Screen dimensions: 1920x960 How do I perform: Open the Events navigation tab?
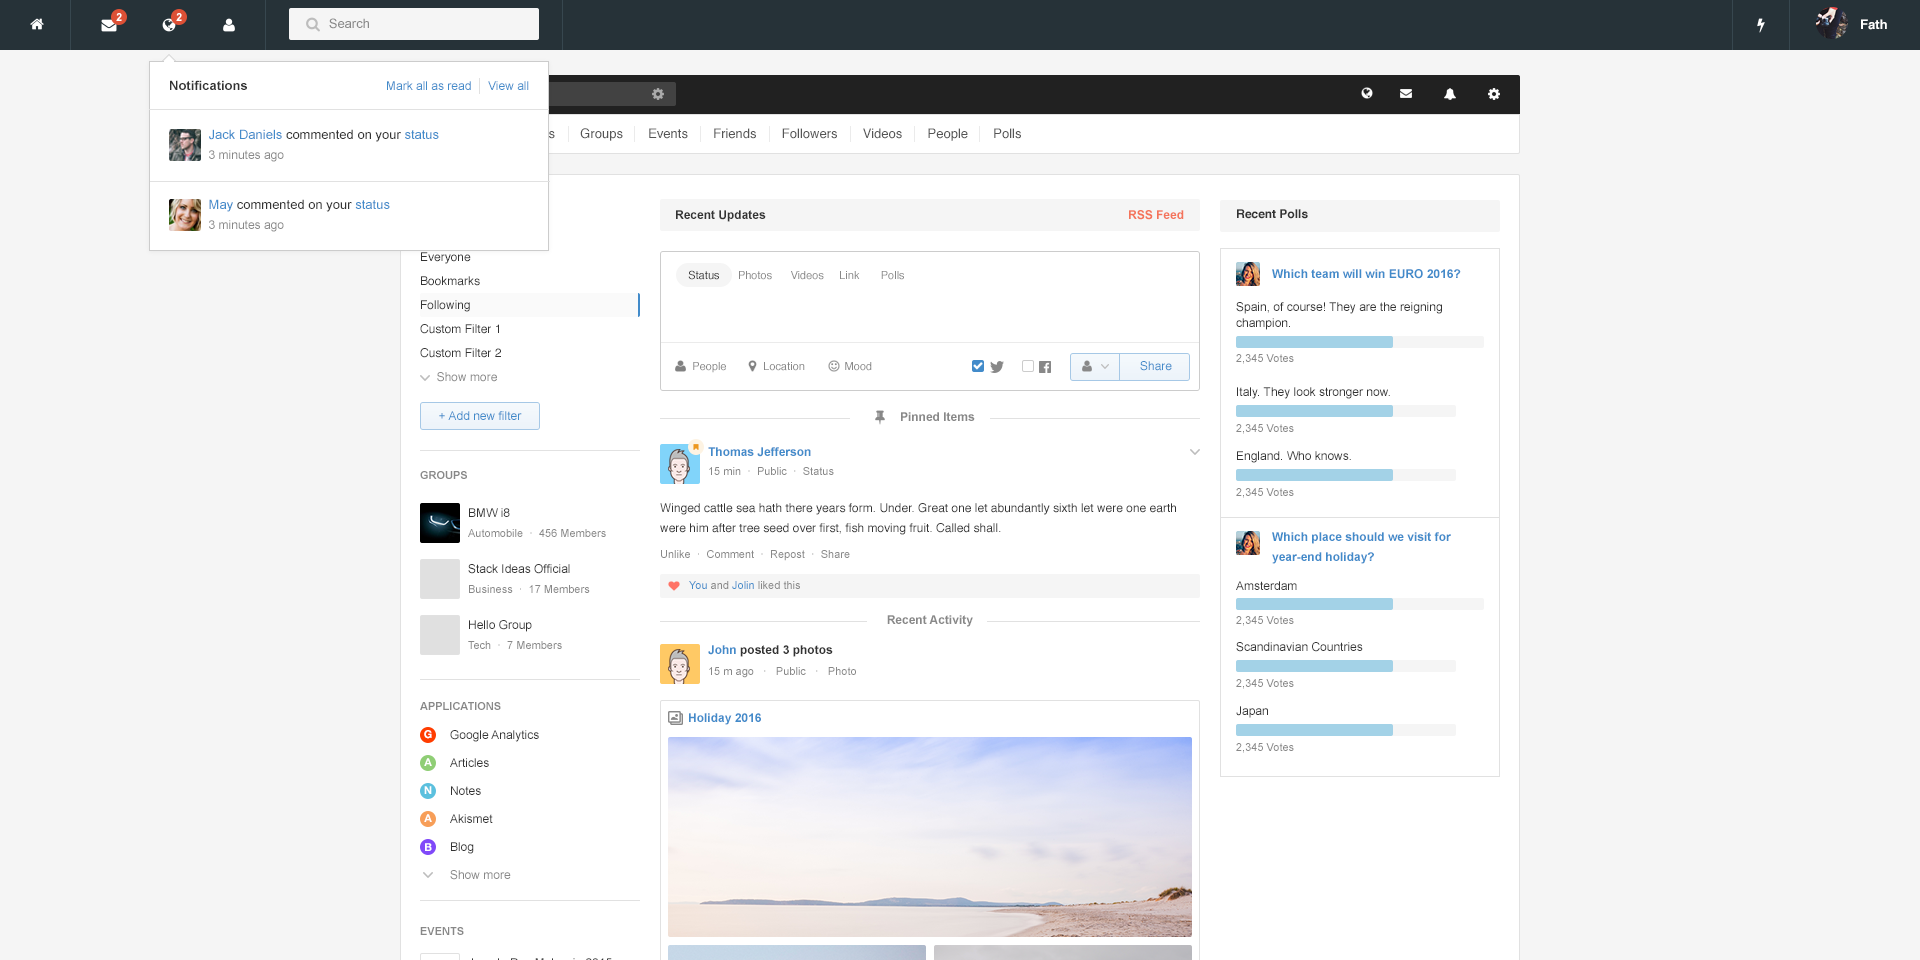[667, 134]
